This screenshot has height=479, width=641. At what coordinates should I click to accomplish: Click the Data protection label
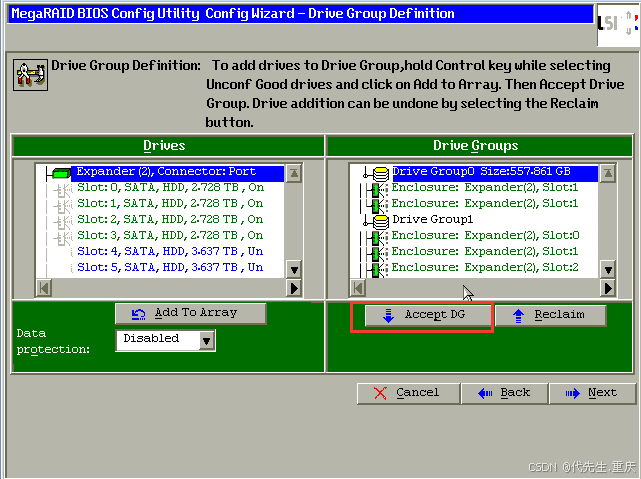(x=53, y=341)
